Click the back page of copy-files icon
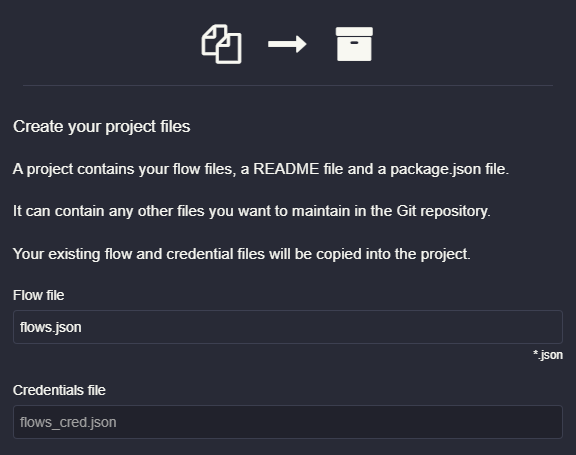Screen dimensions: 576x455 coord(212,39)
